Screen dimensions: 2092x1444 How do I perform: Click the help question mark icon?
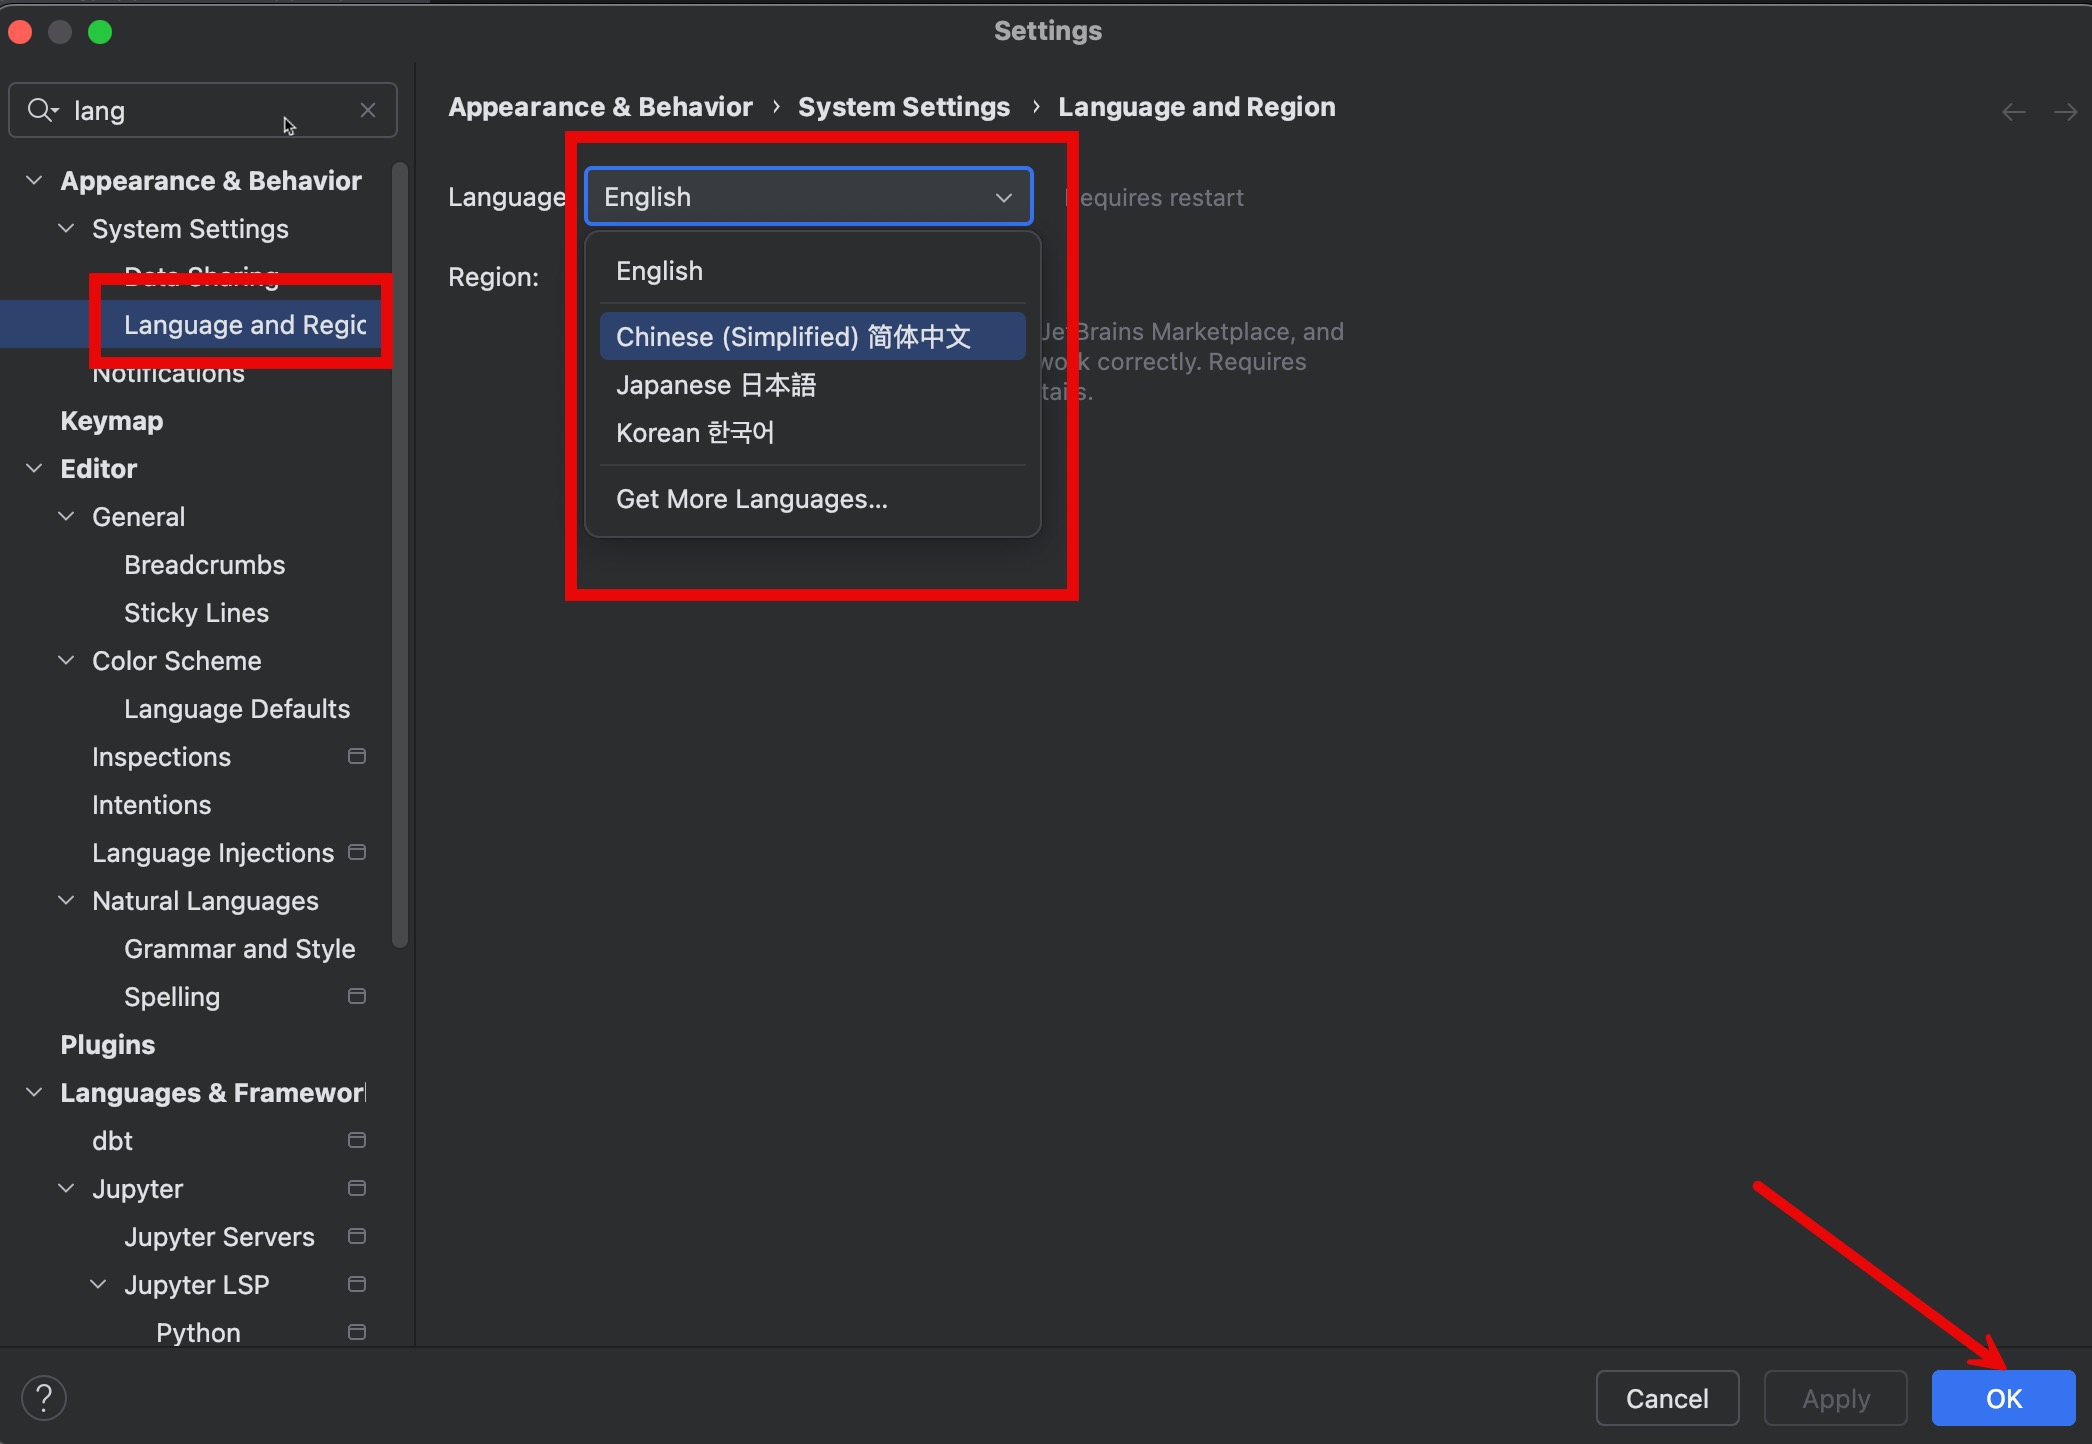44,1397
